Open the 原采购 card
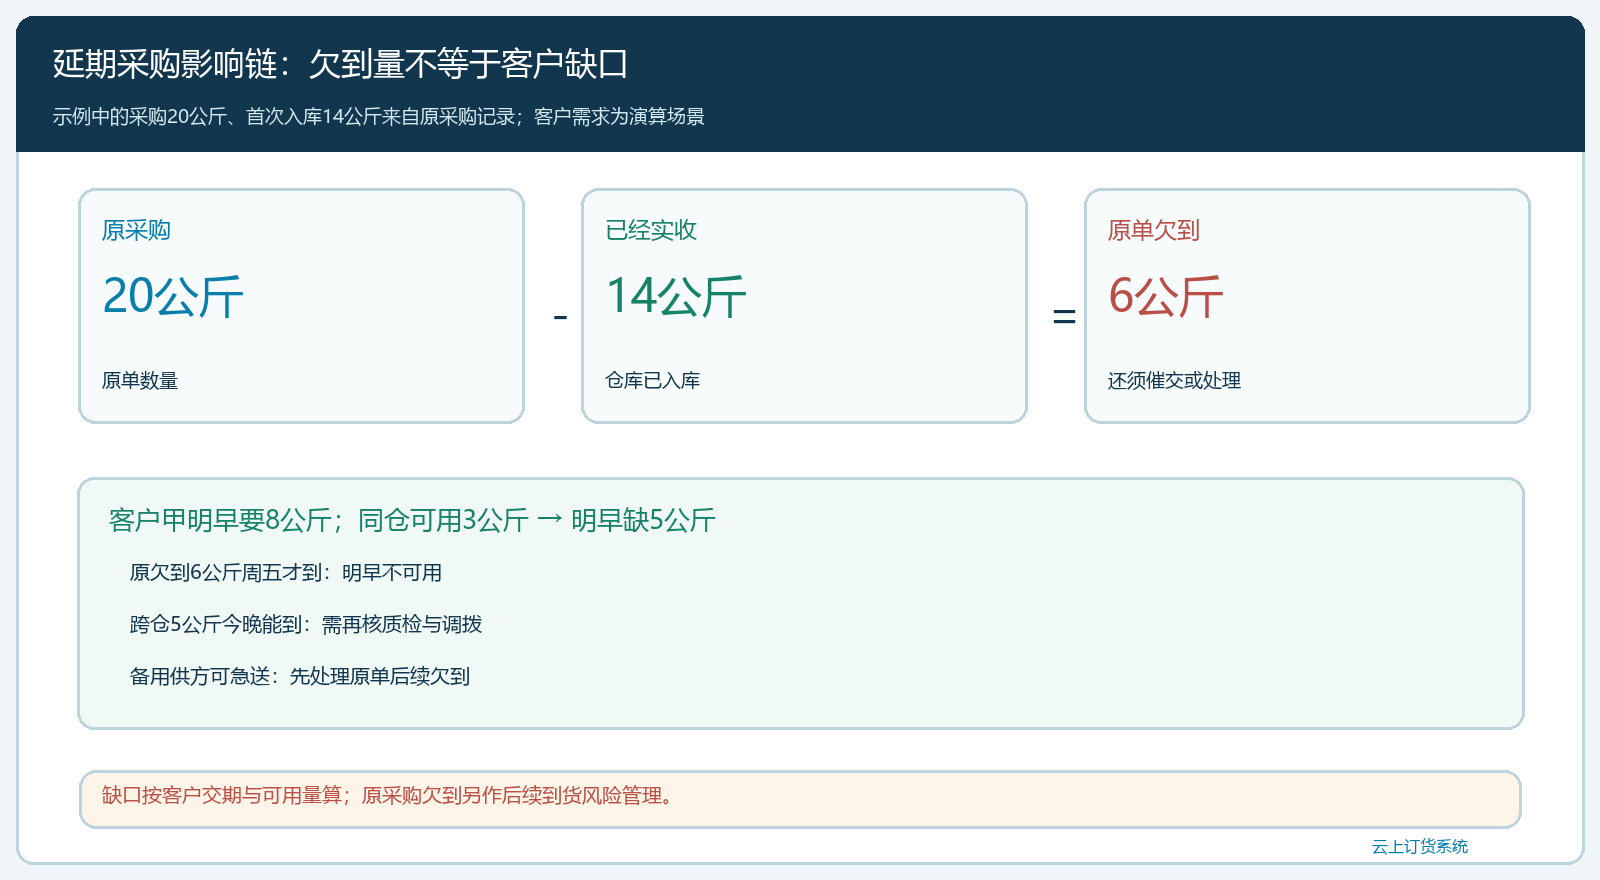Image resolution: width=1600 pixels, height=880 pixels. 301,306
